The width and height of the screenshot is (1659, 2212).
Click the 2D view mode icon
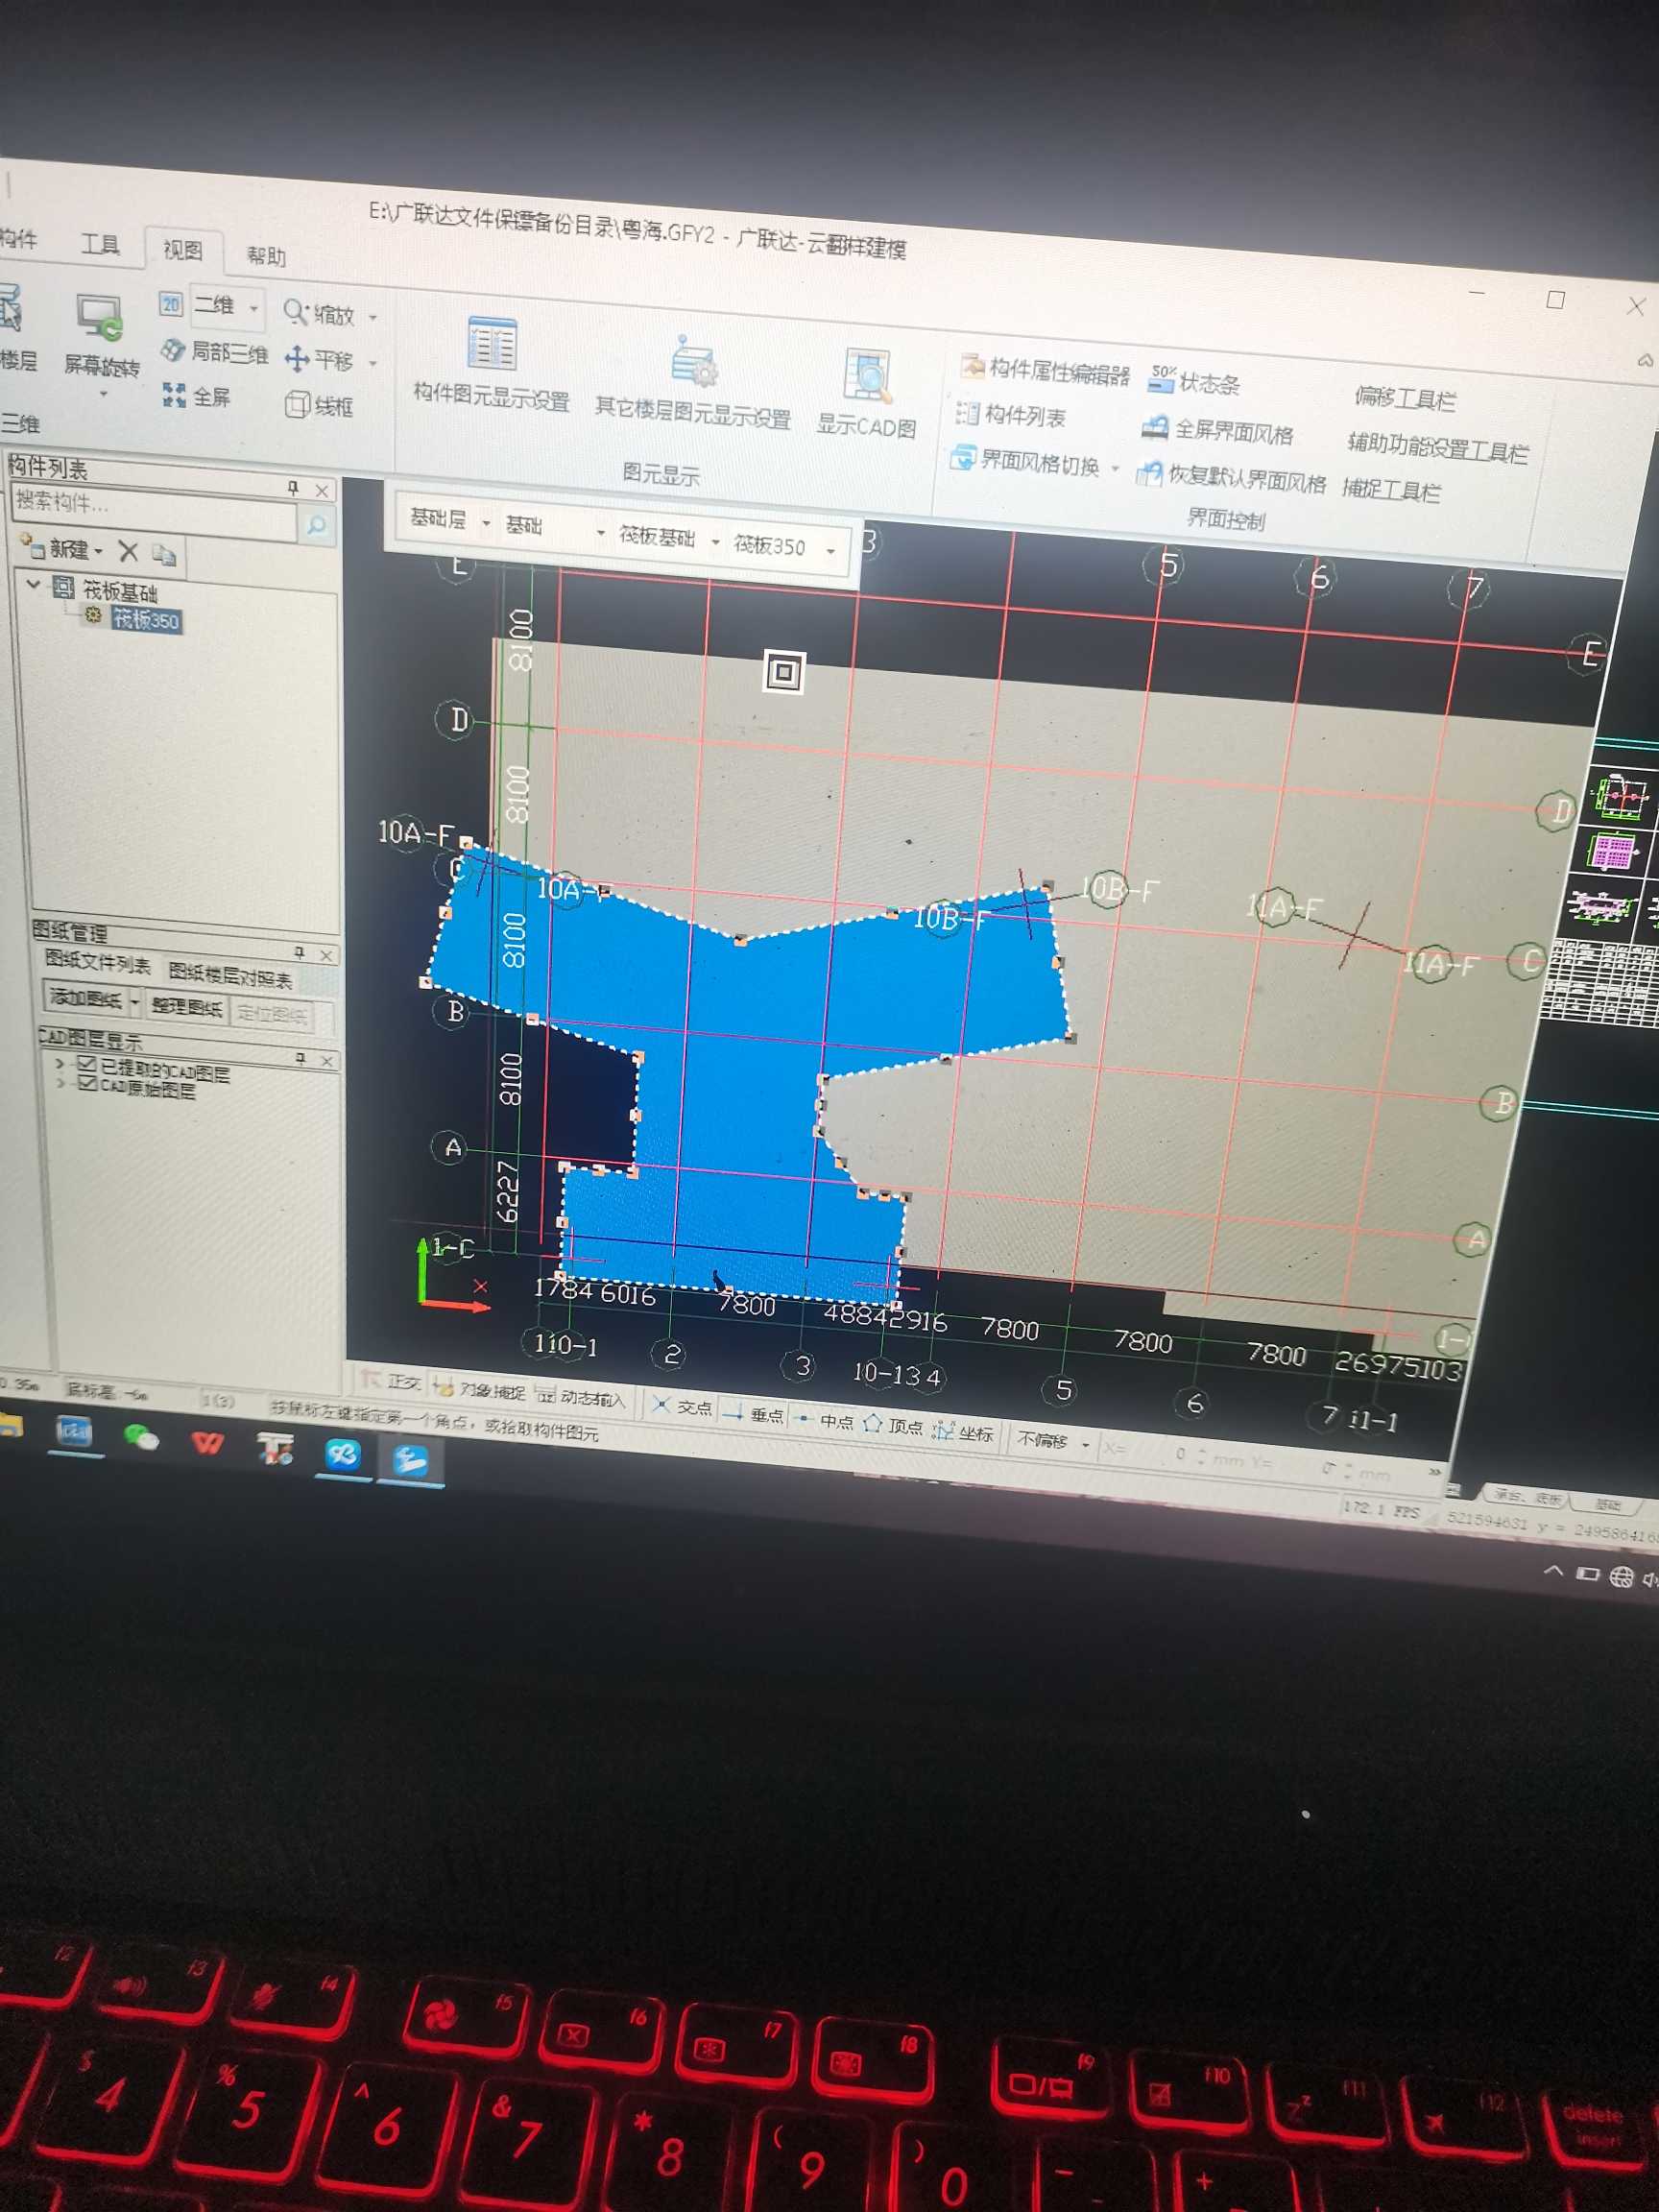point(171,303)
